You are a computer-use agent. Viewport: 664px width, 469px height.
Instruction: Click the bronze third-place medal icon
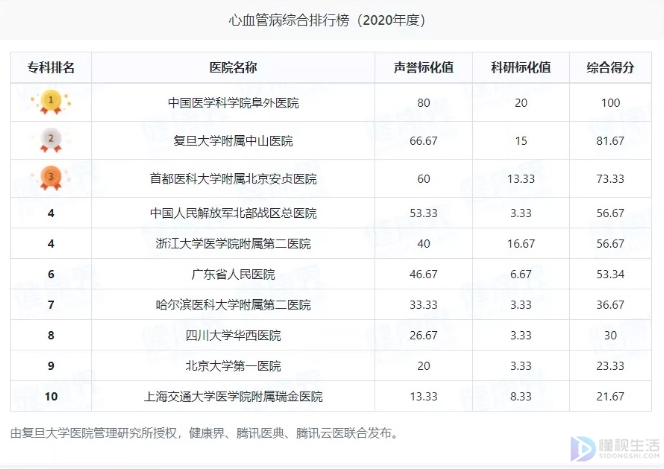click(51, 178)
